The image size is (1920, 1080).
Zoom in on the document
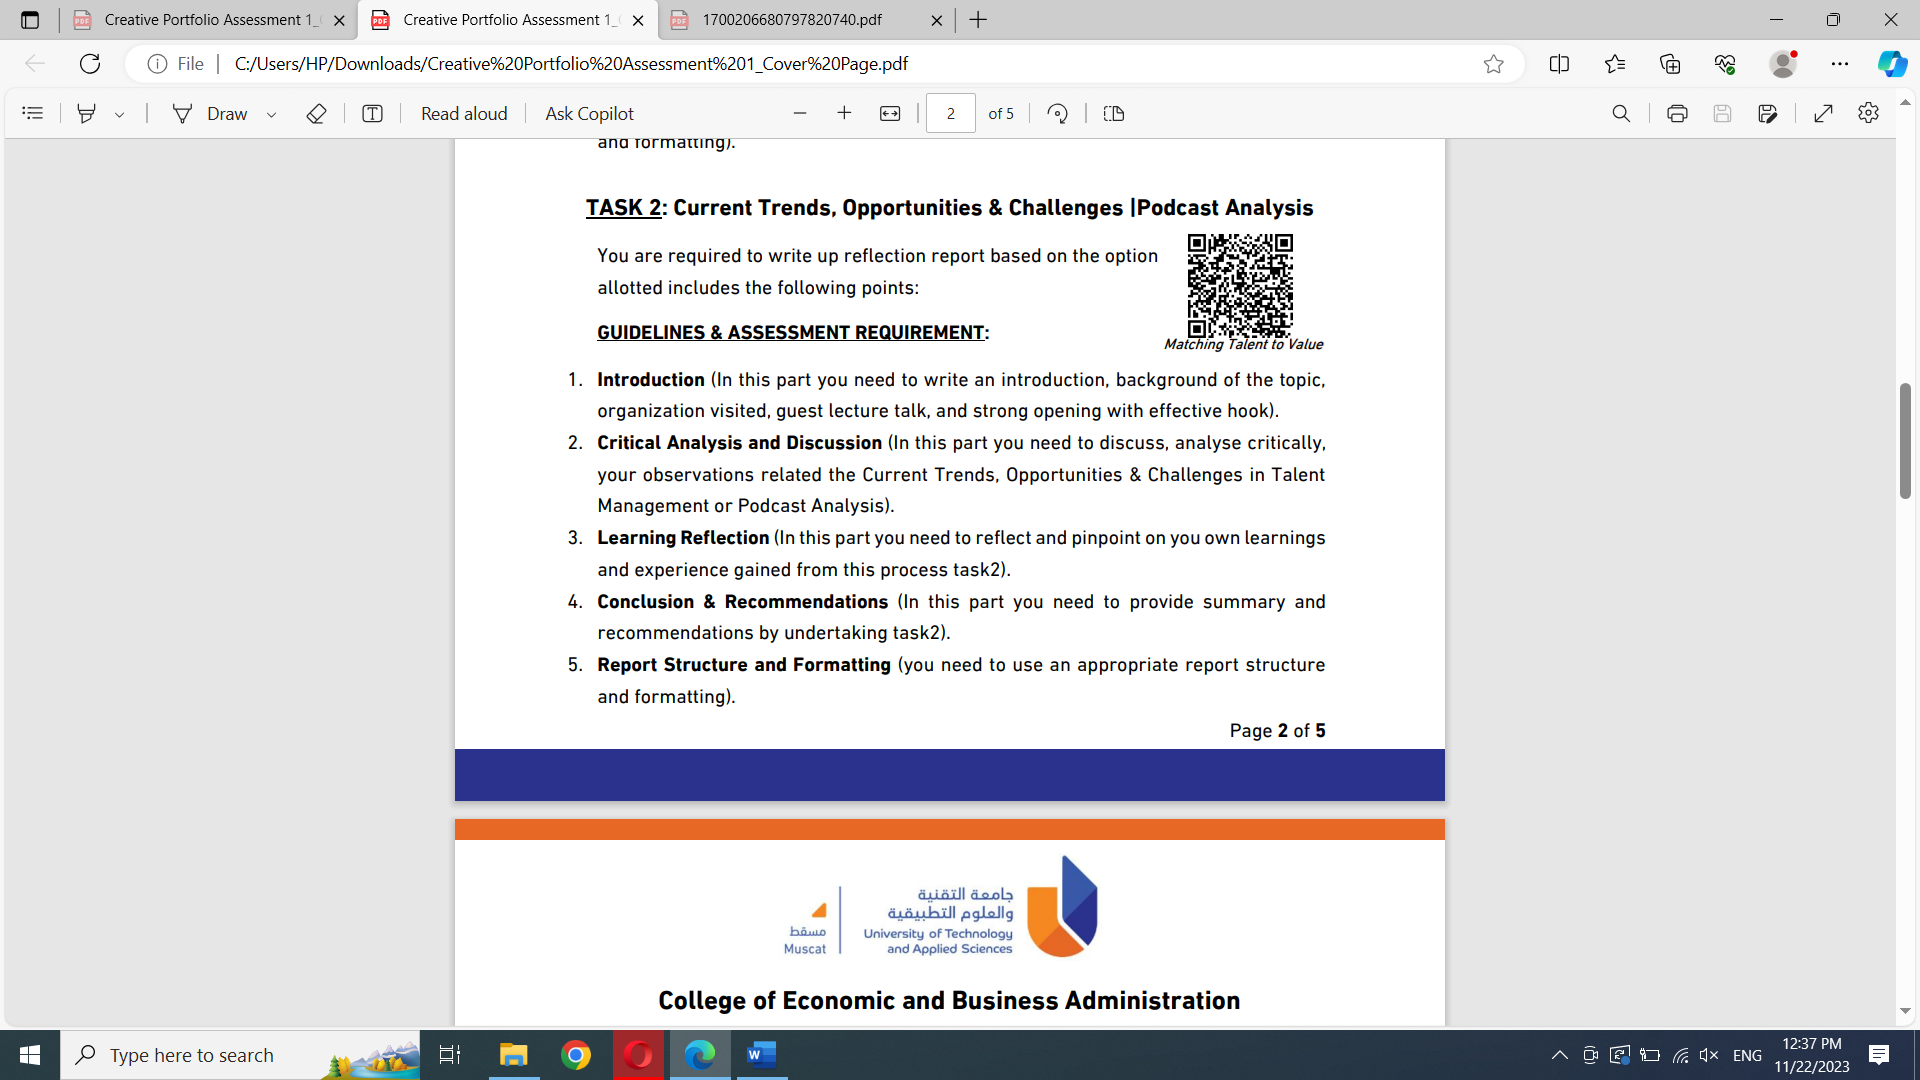point(845,113)
